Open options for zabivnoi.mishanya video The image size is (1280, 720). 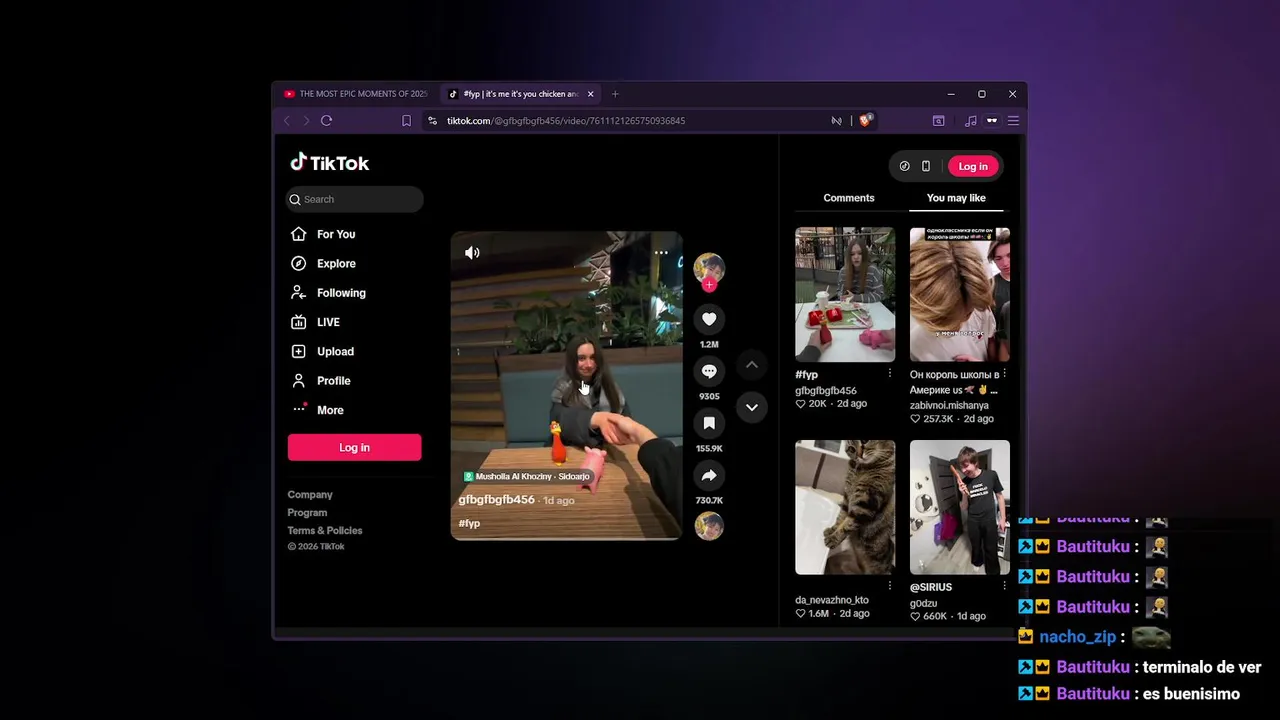click(x=1004, y=373)
